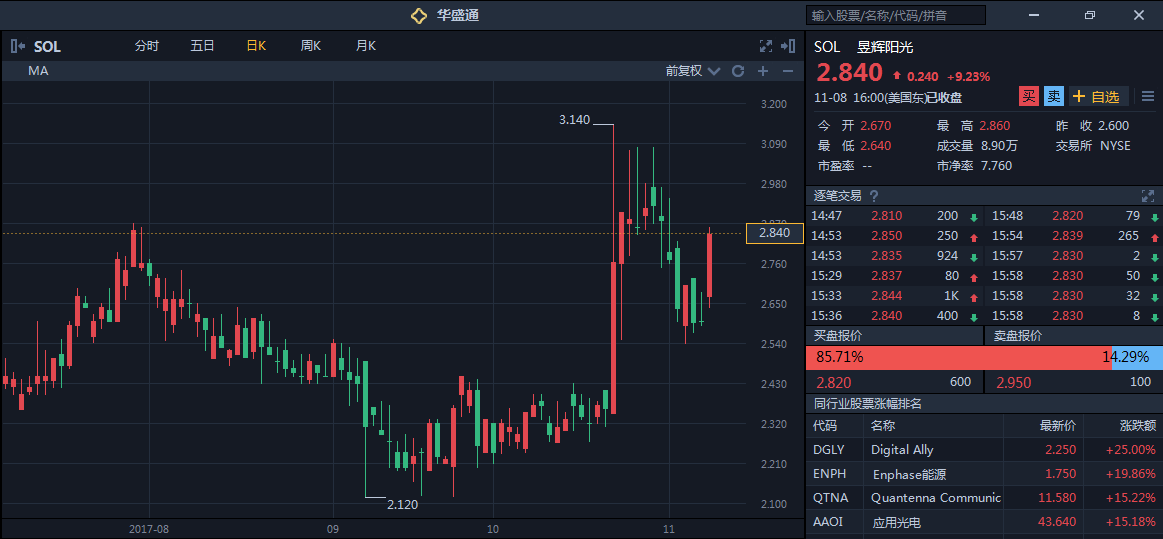The width and height of the screenshot is (1163, 539).
Task: Click the MA indicator label
Action: (38, 71)
